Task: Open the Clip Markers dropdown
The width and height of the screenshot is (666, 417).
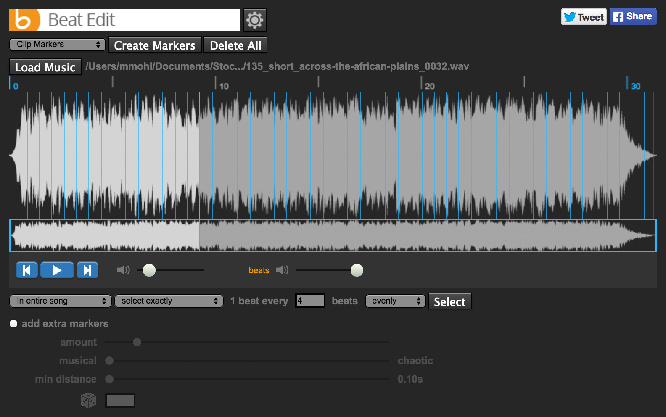Action: (57, 45)
